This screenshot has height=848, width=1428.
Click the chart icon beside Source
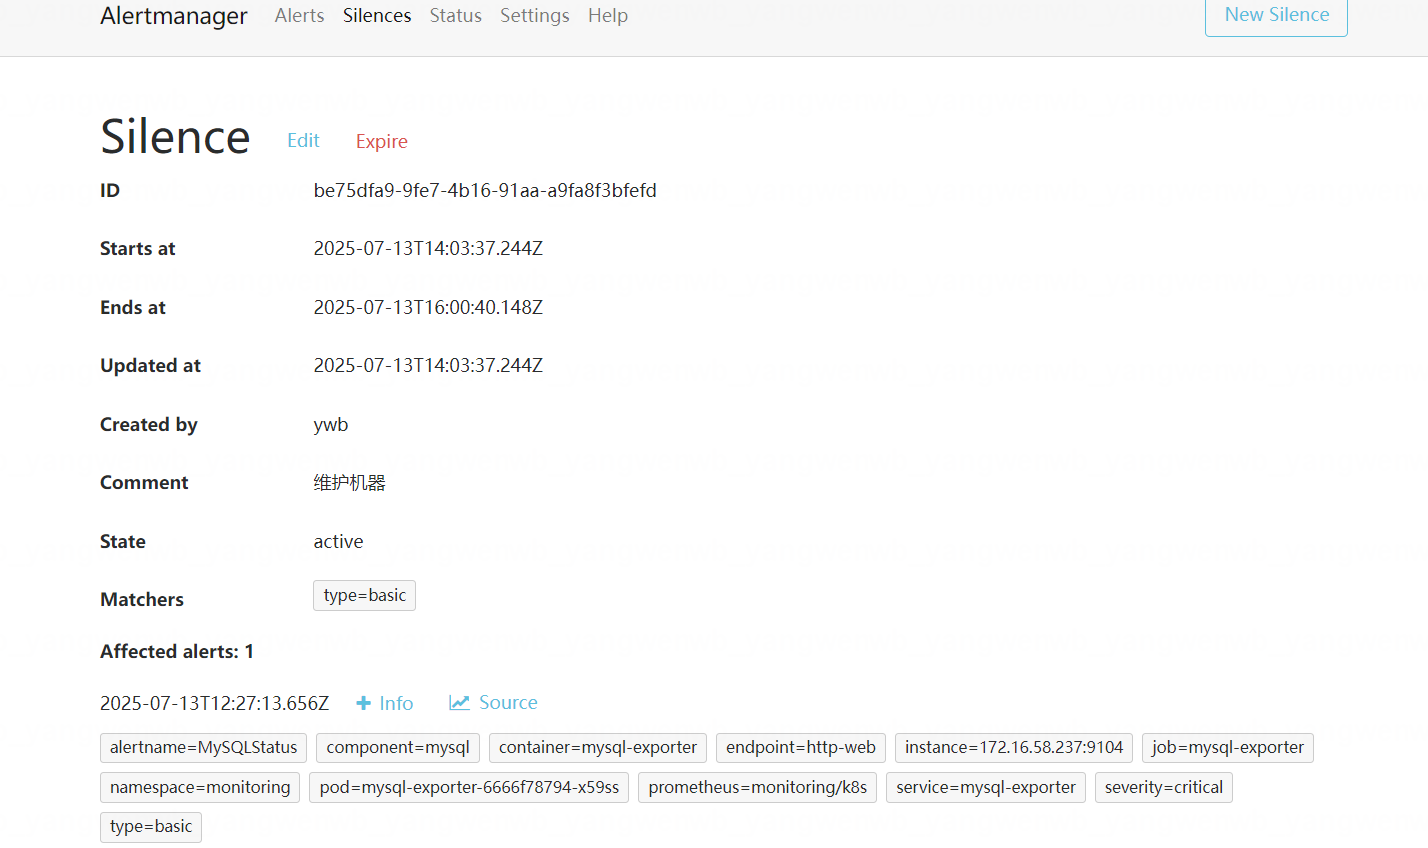[x=459, y=702]
